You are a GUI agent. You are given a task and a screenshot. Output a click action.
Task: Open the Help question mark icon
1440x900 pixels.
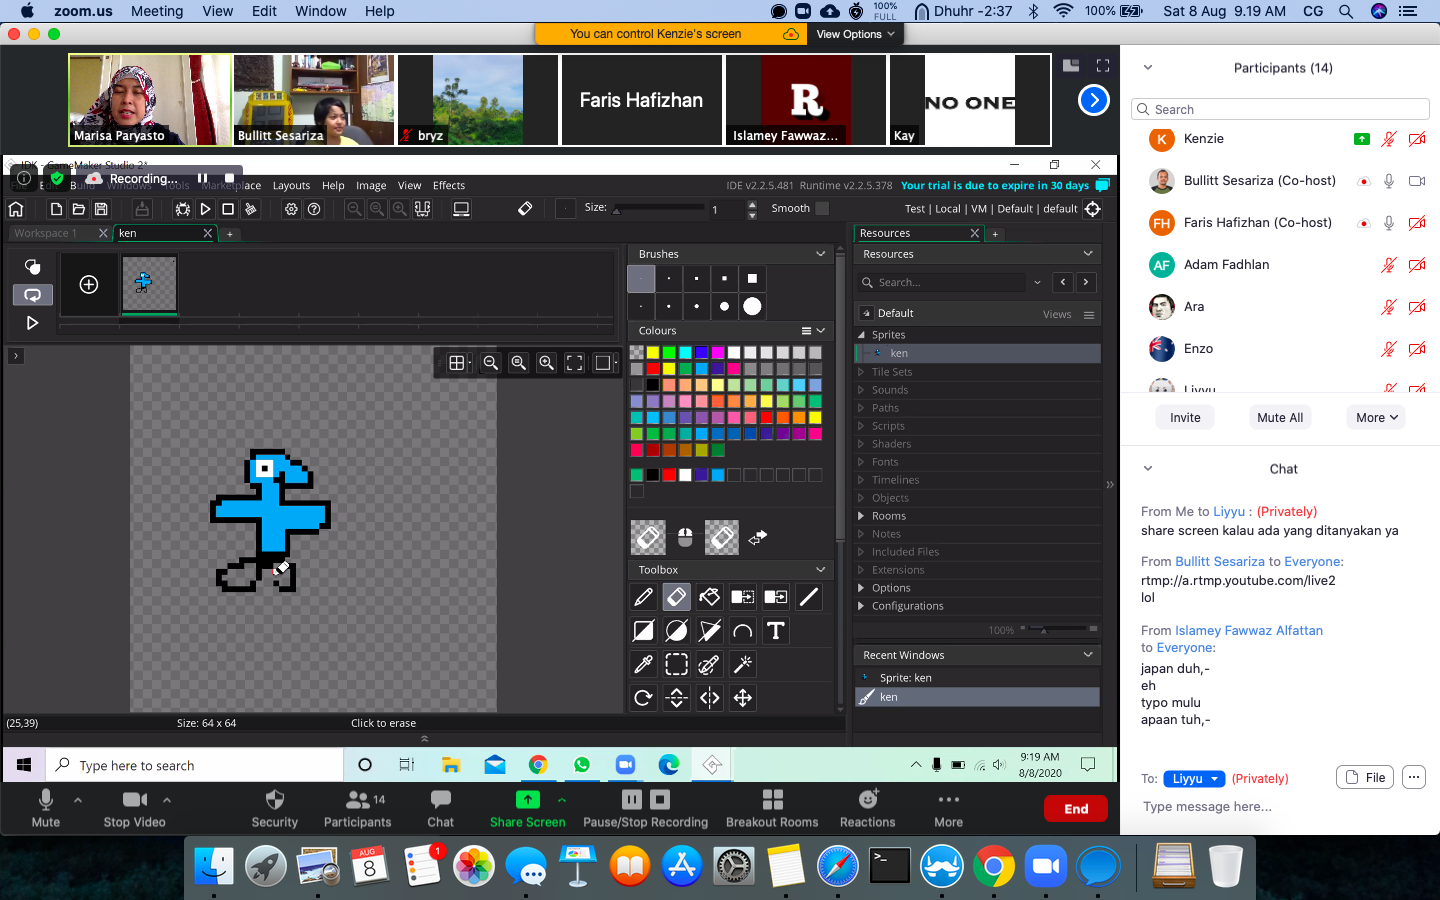point(314,209)
